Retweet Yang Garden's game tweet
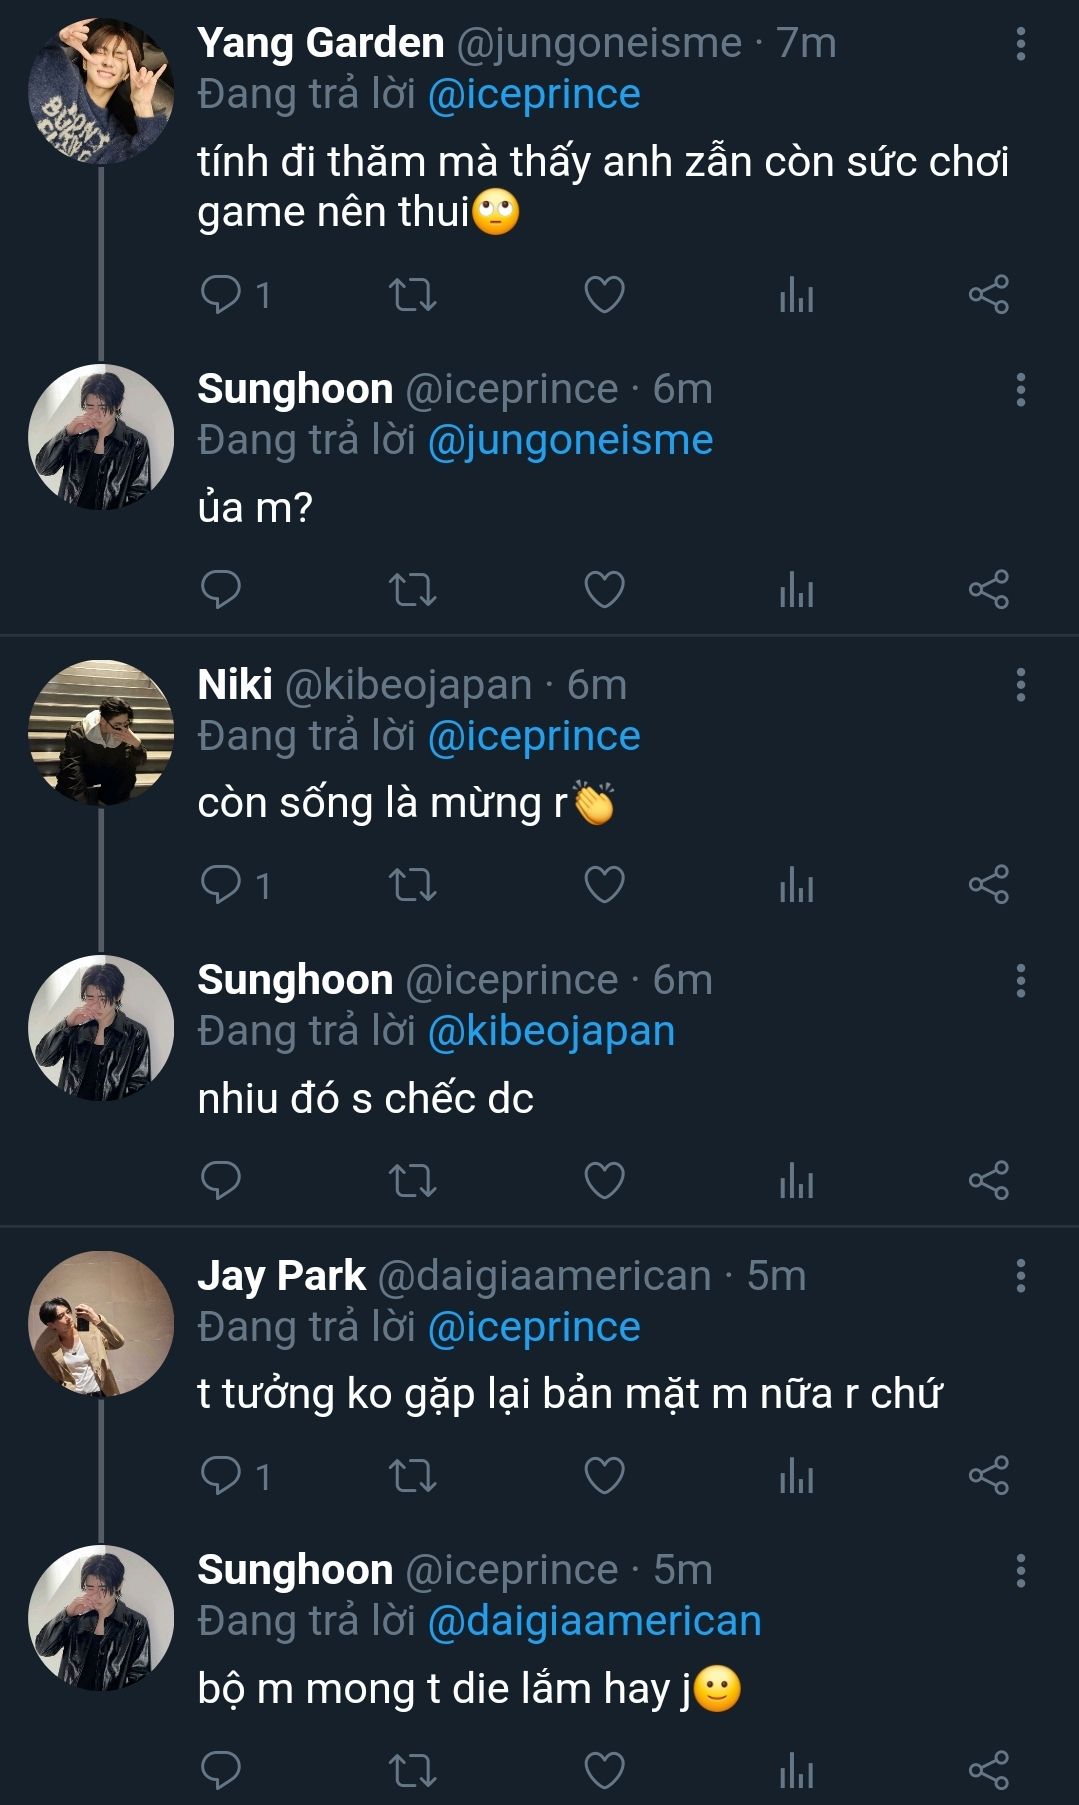The image size is (1079, 1805). 412,295
